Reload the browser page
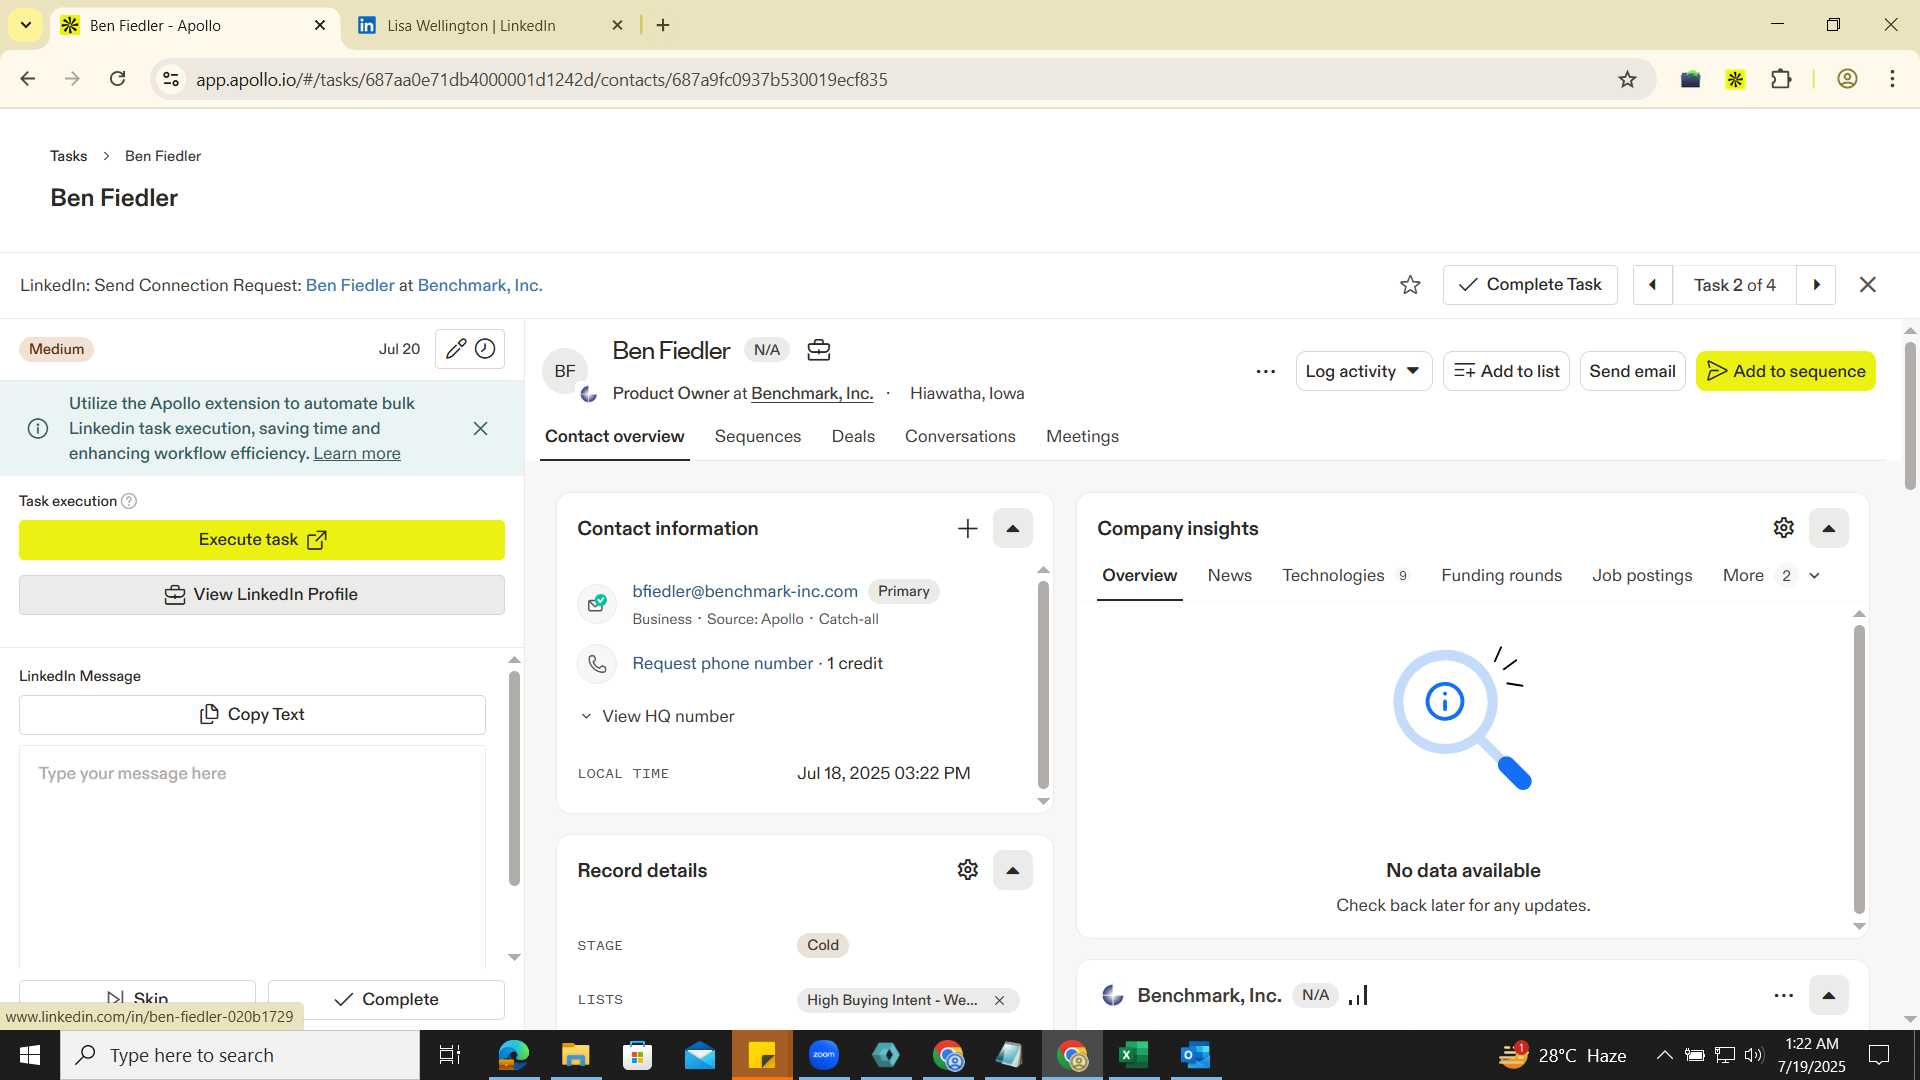 pos(117,79)
